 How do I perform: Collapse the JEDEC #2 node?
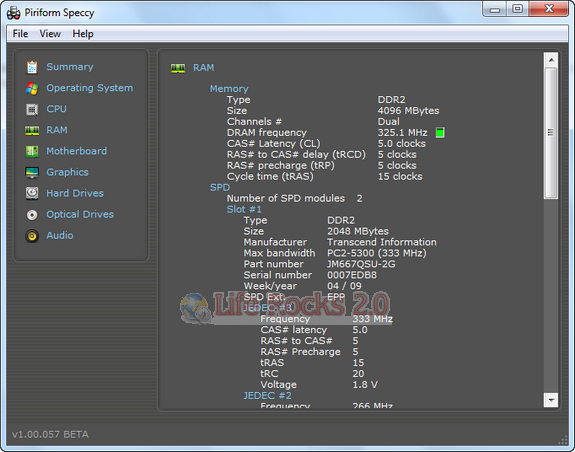pyautogui.click(x=267, y=396)
